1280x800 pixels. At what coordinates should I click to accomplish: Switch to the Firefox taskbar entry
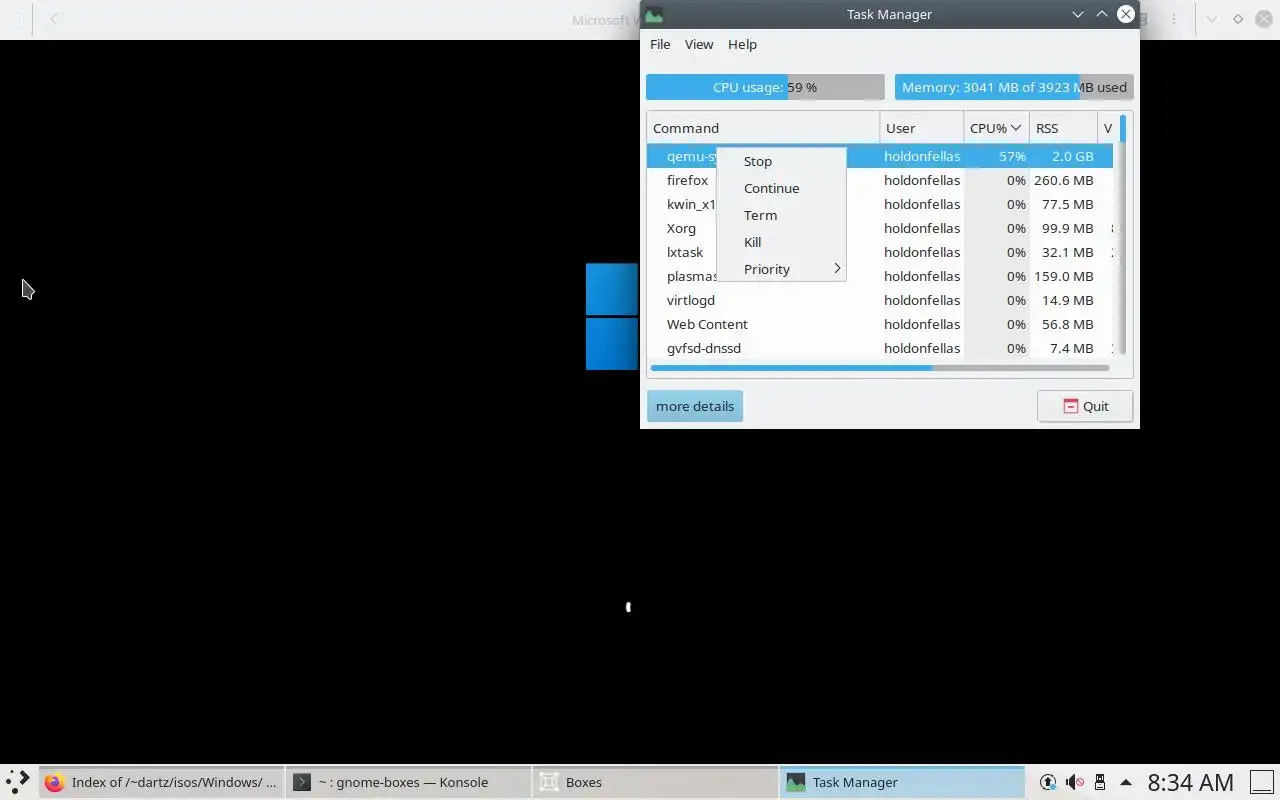coord(162,782)
